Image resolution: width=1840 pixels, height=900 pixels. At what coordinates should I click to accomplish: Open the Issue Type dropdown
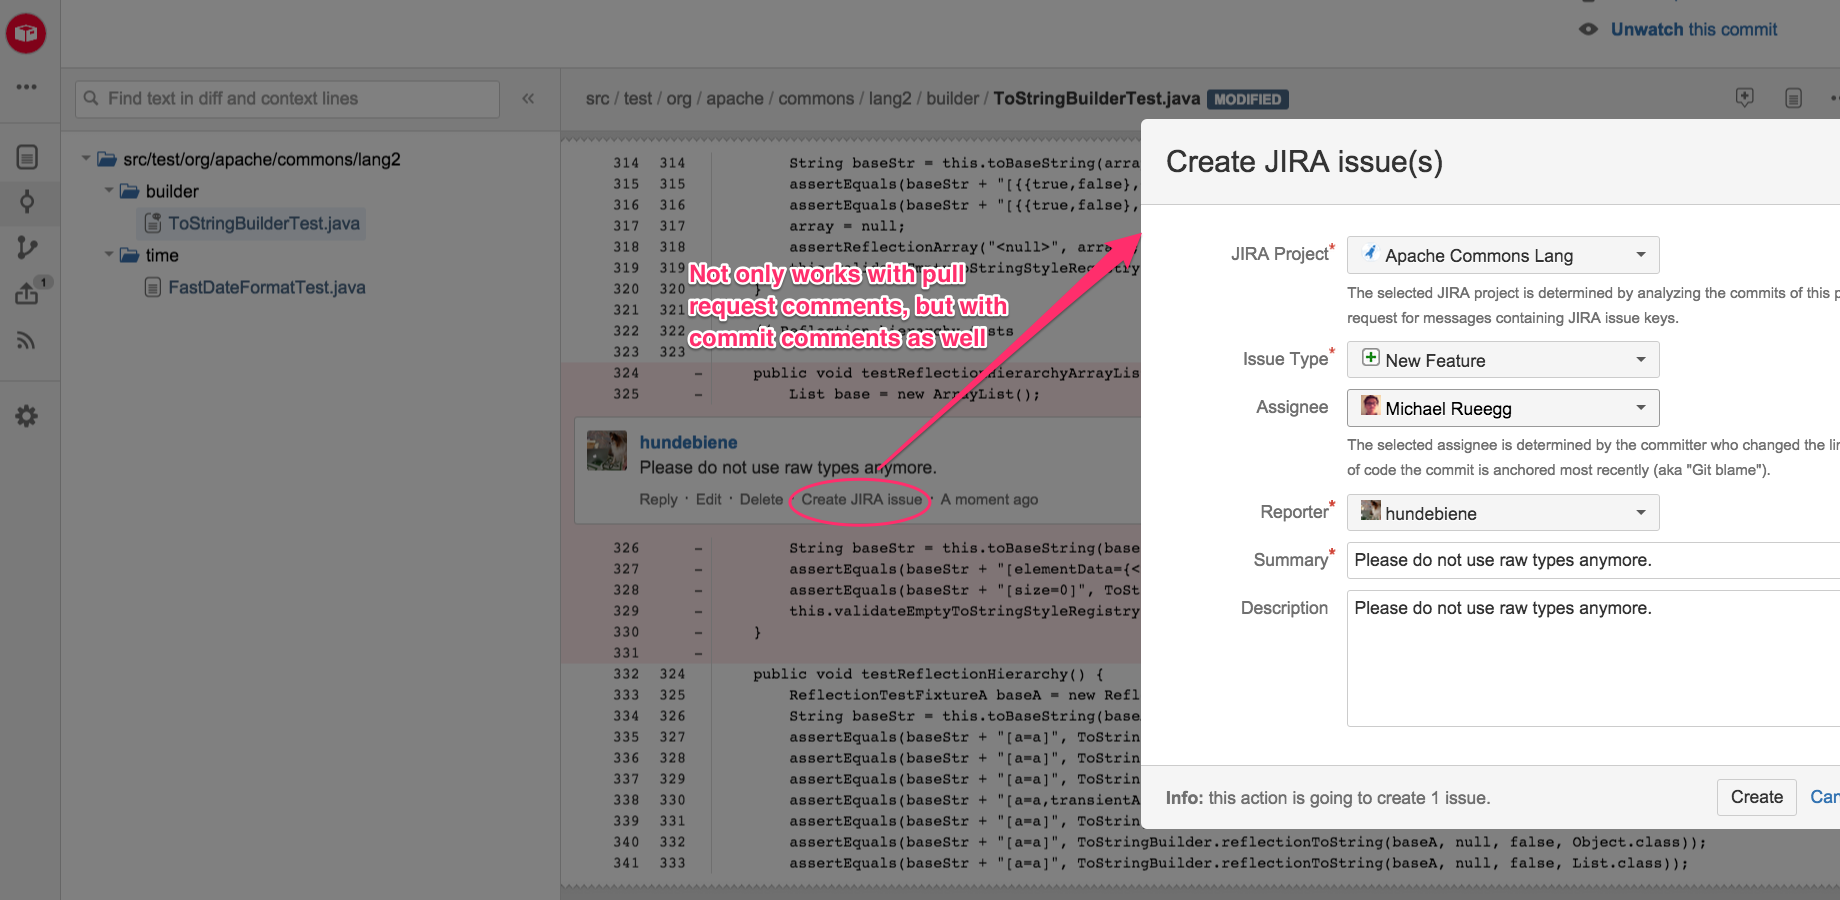1503,360
